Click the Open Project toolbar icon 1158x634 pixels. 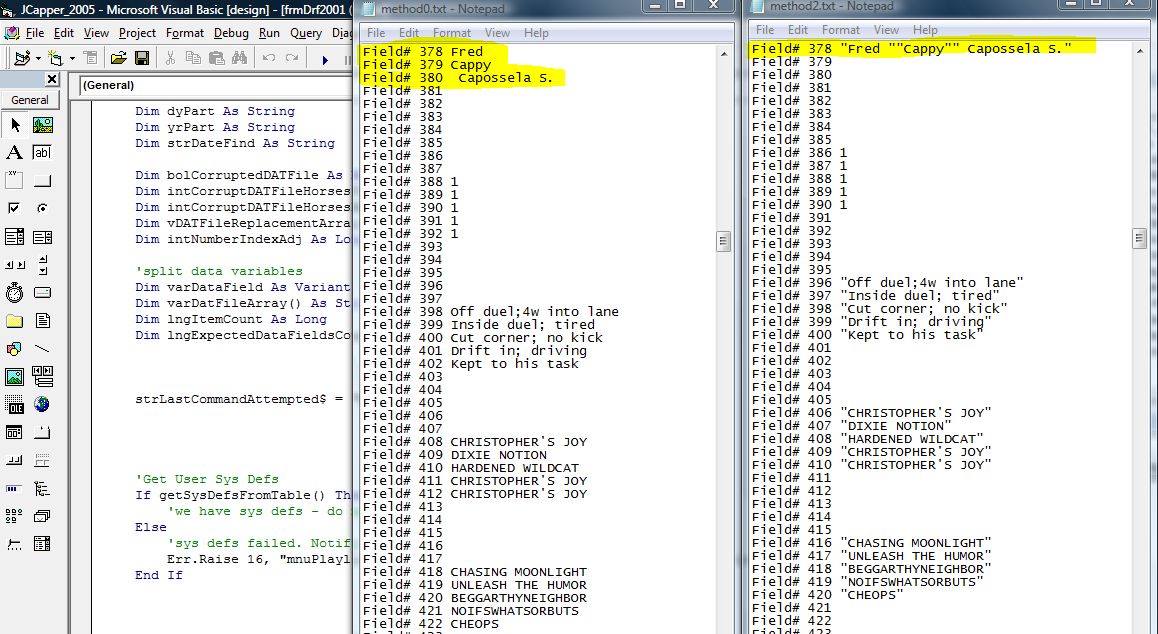118,58
